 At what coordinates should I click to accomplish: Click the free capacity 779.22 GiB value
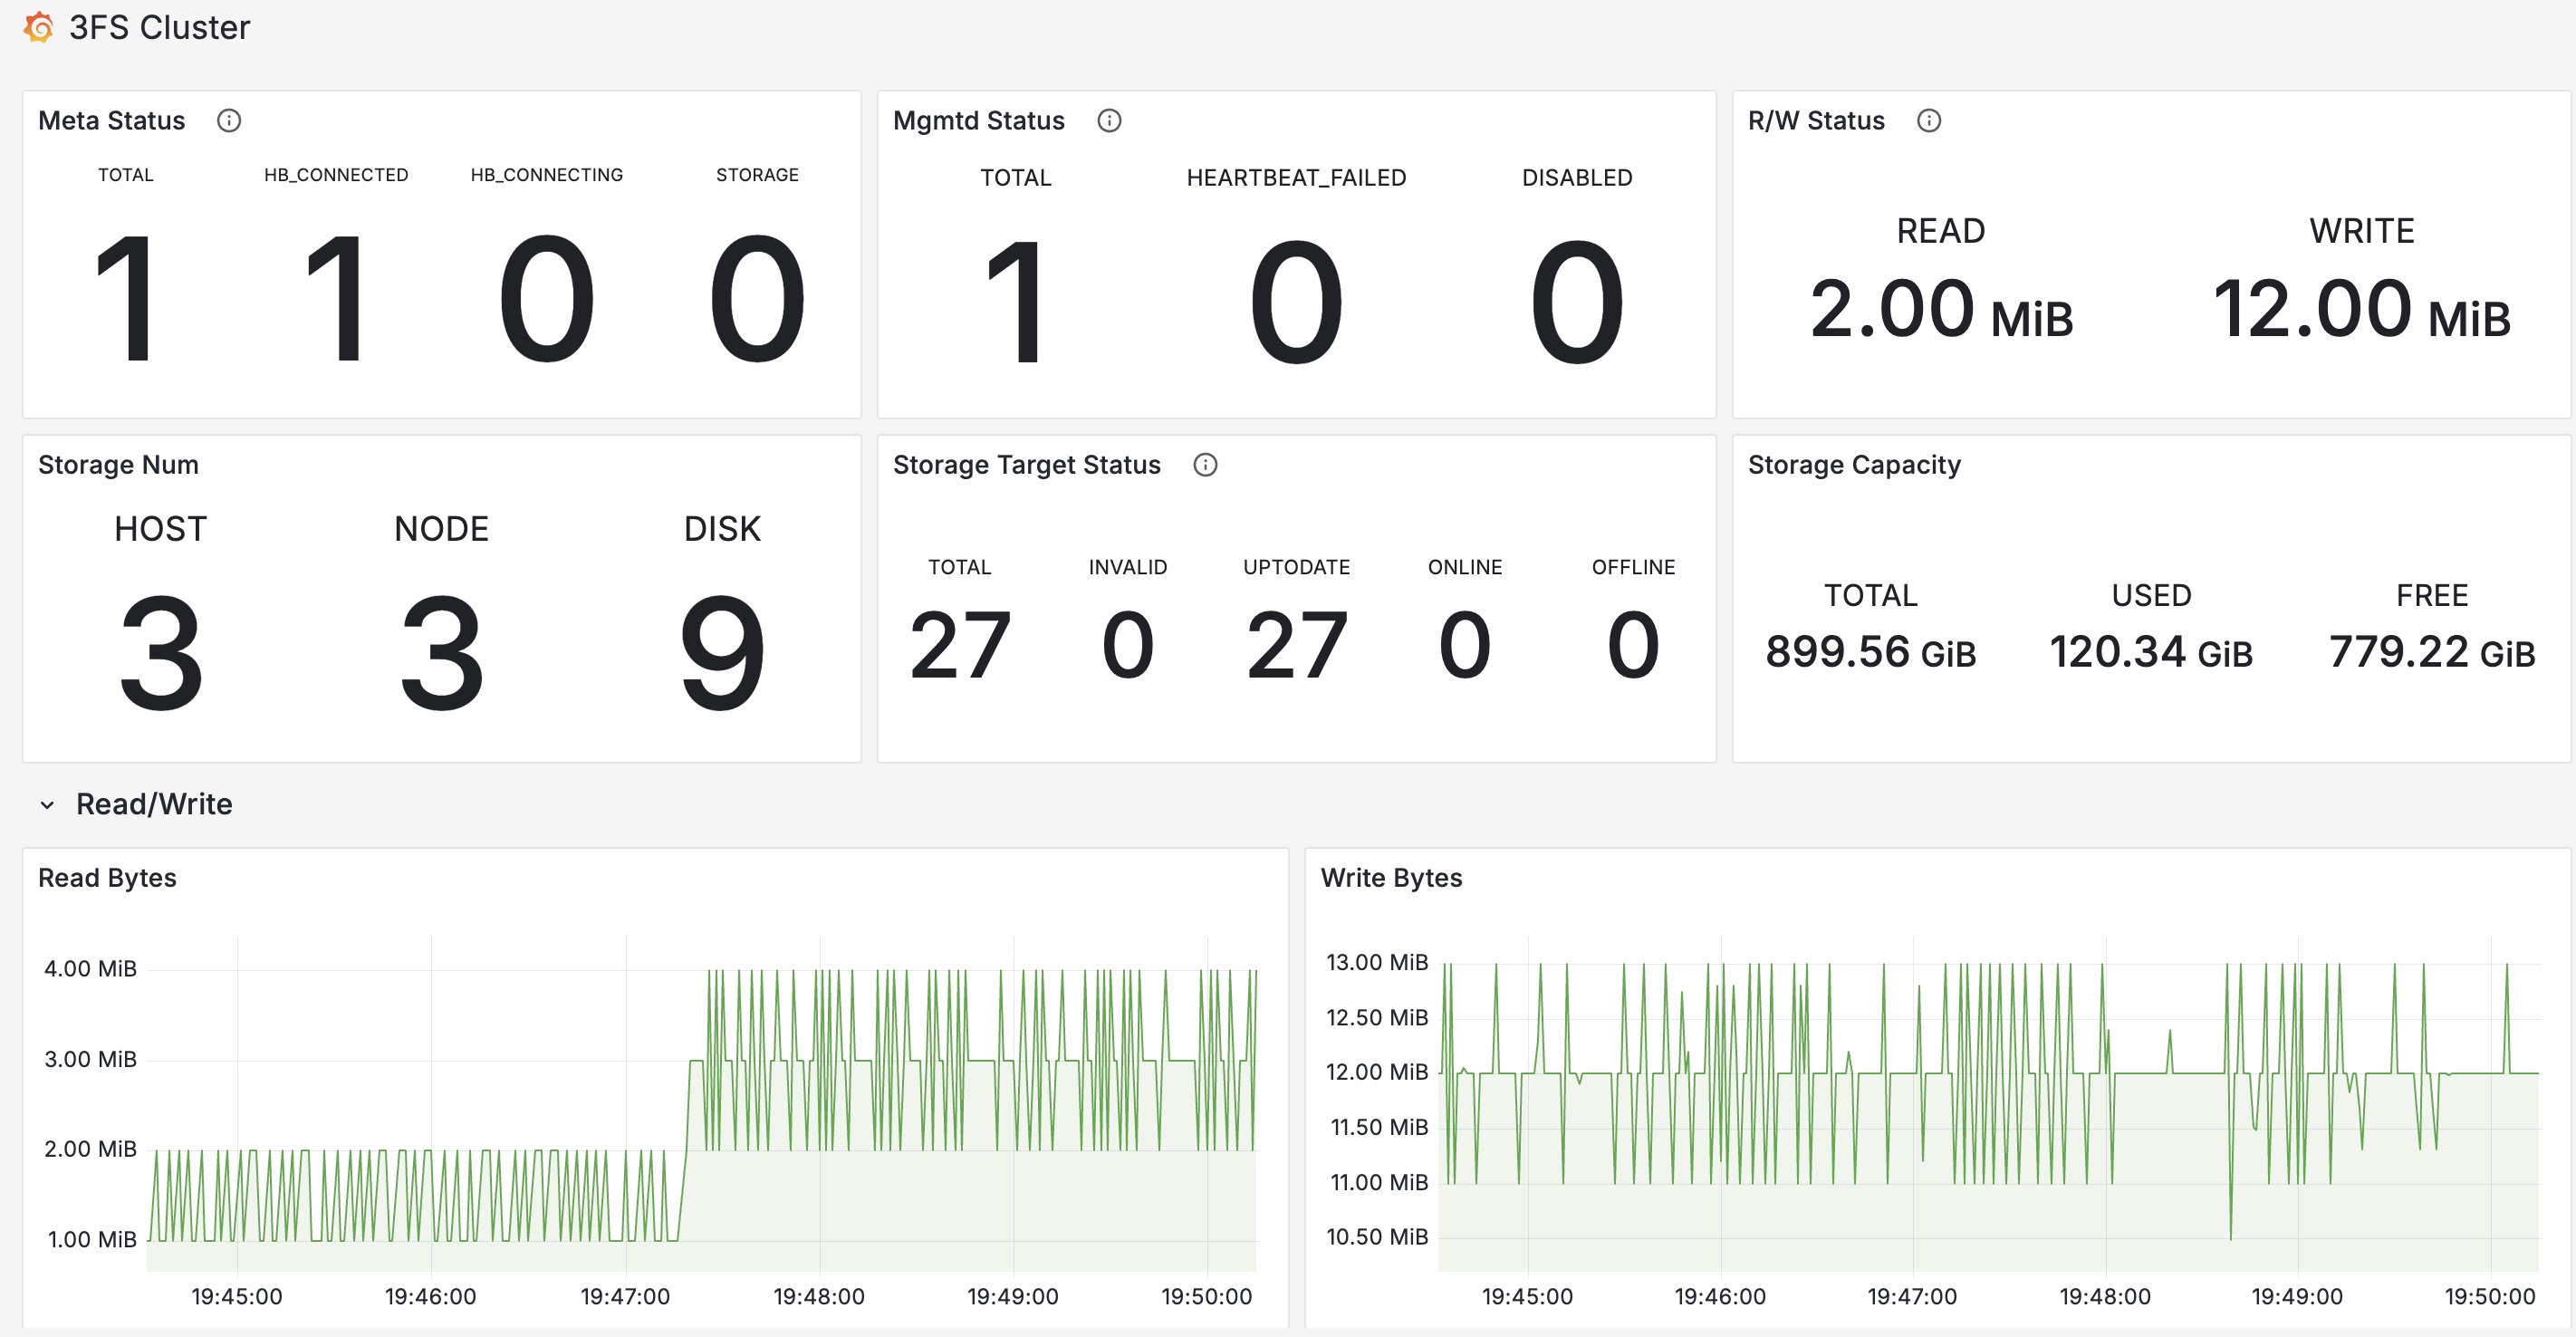click(x=2431, y=652)
